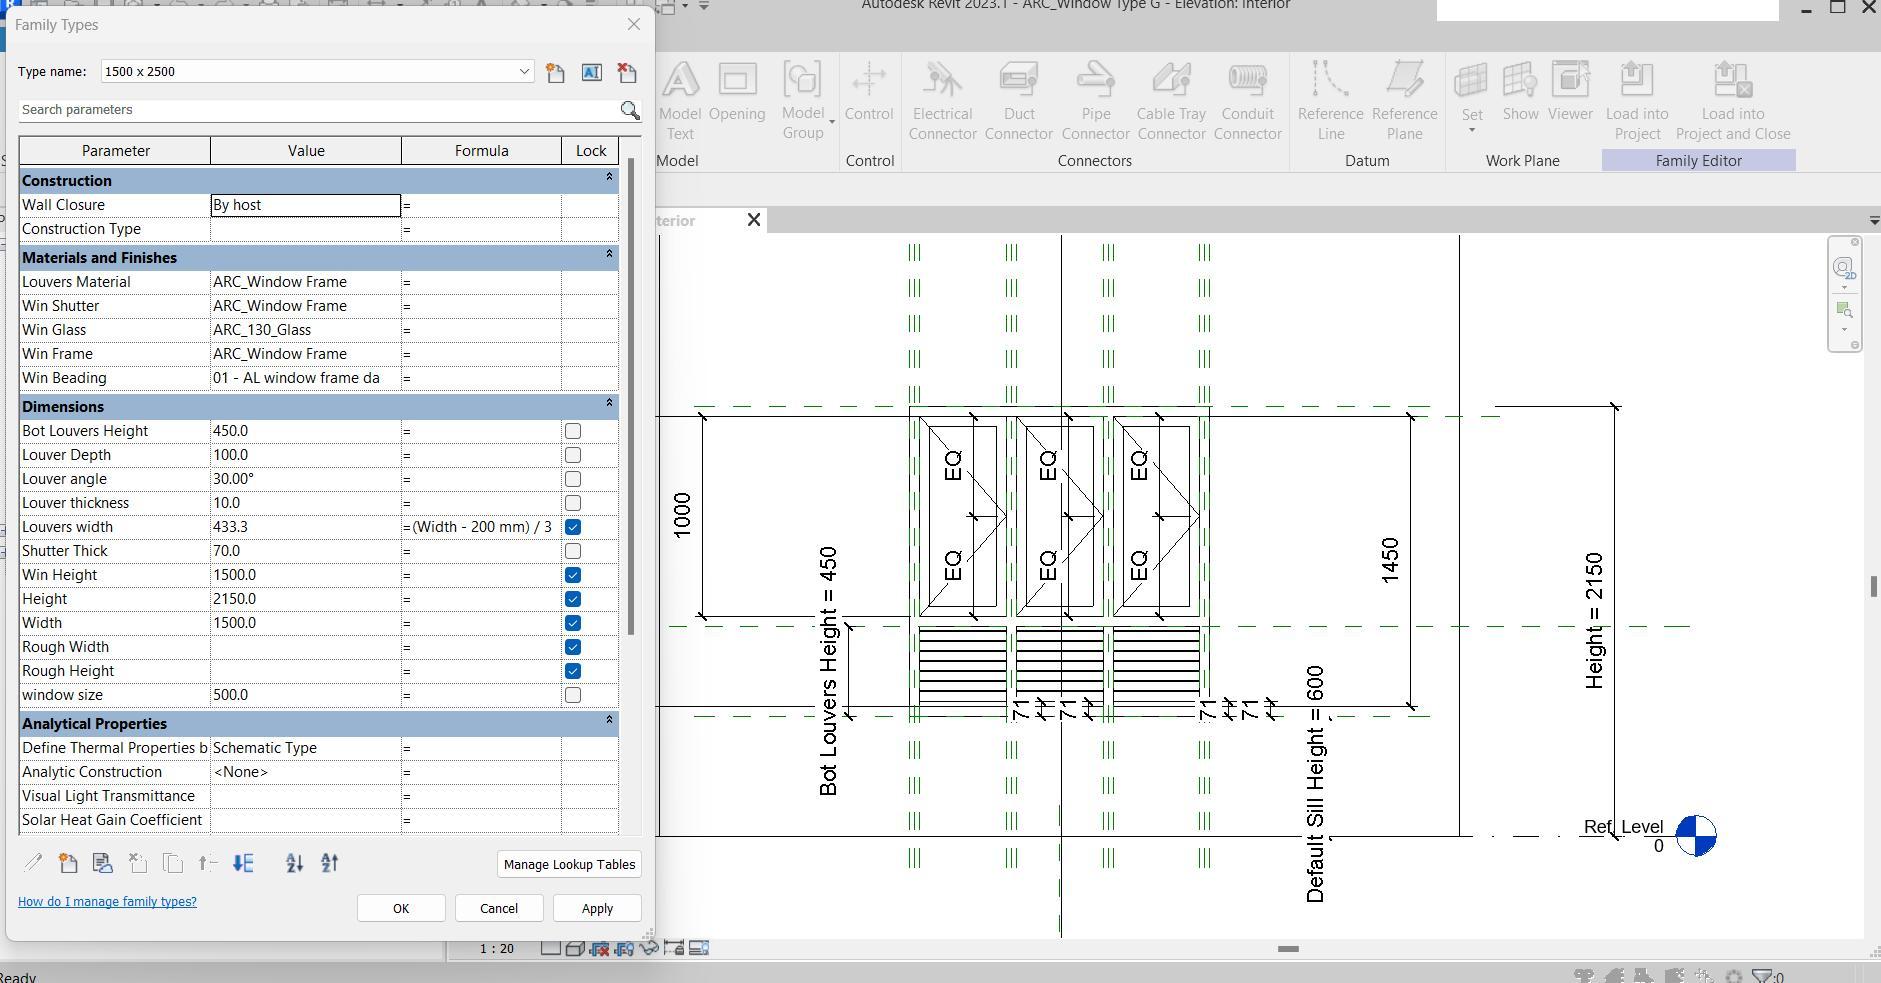1881x983 pixels.
Task: Open the Type name dropdown
Action: [x=523, y=72]
